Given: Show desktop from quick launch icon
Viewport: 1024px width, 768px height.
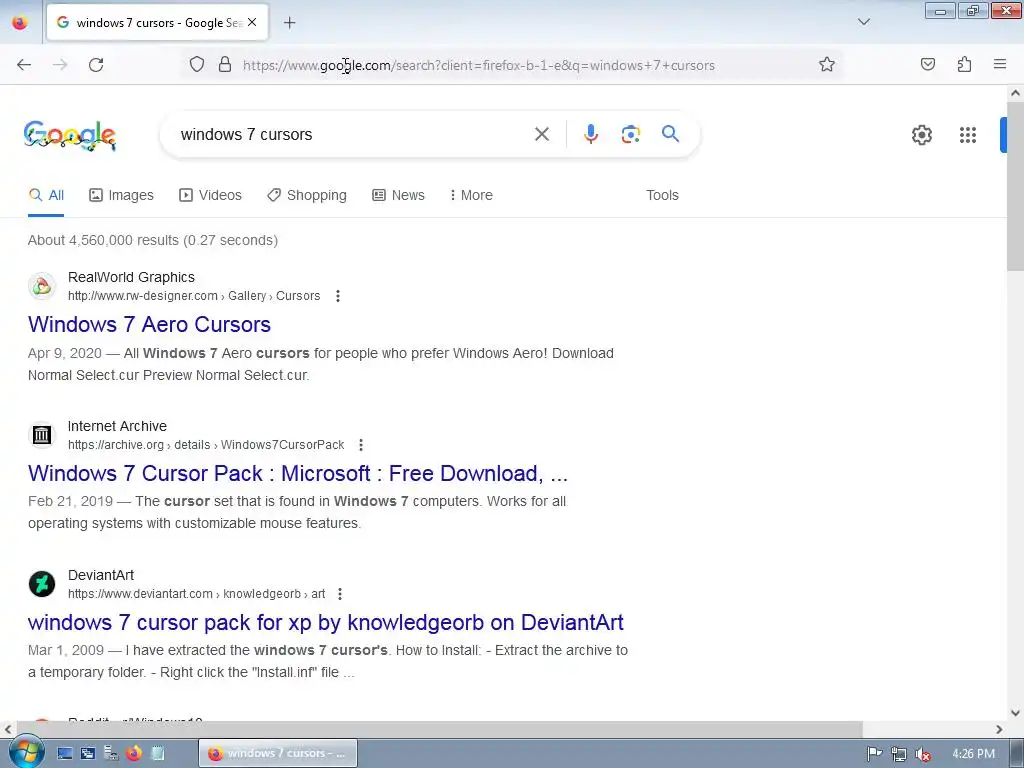Looking at the screenshot, I should (64, 753).
